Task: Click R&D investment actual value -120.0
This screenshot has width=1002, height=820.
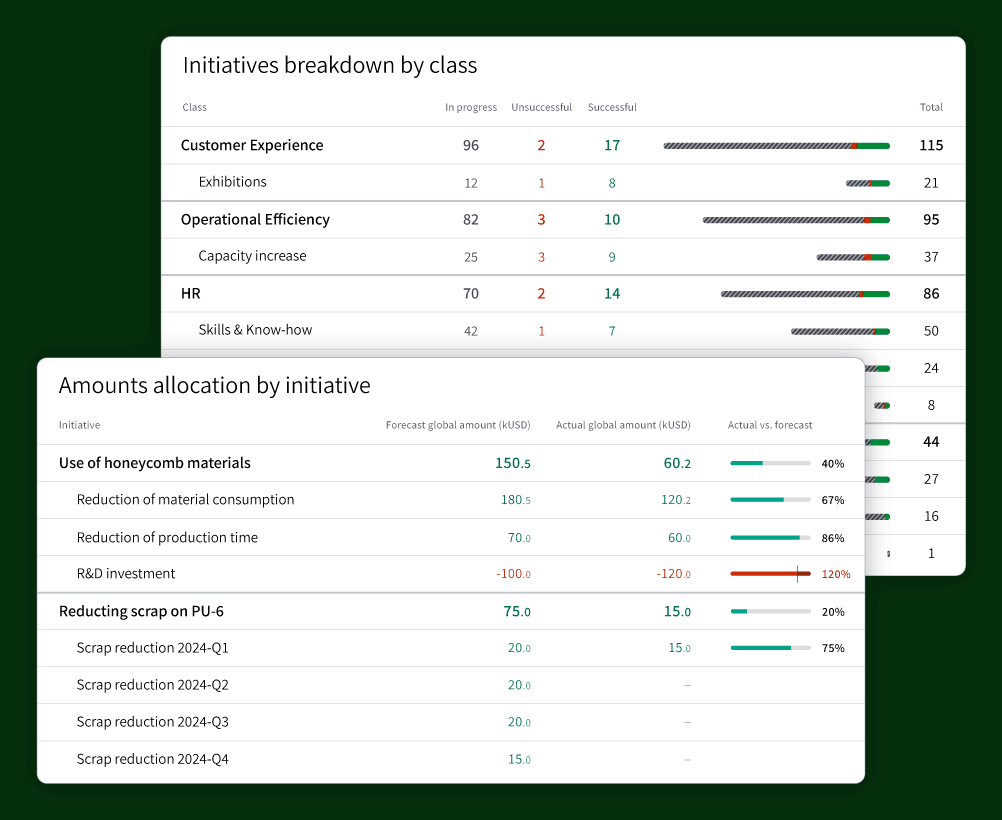Action: (674, 575)
